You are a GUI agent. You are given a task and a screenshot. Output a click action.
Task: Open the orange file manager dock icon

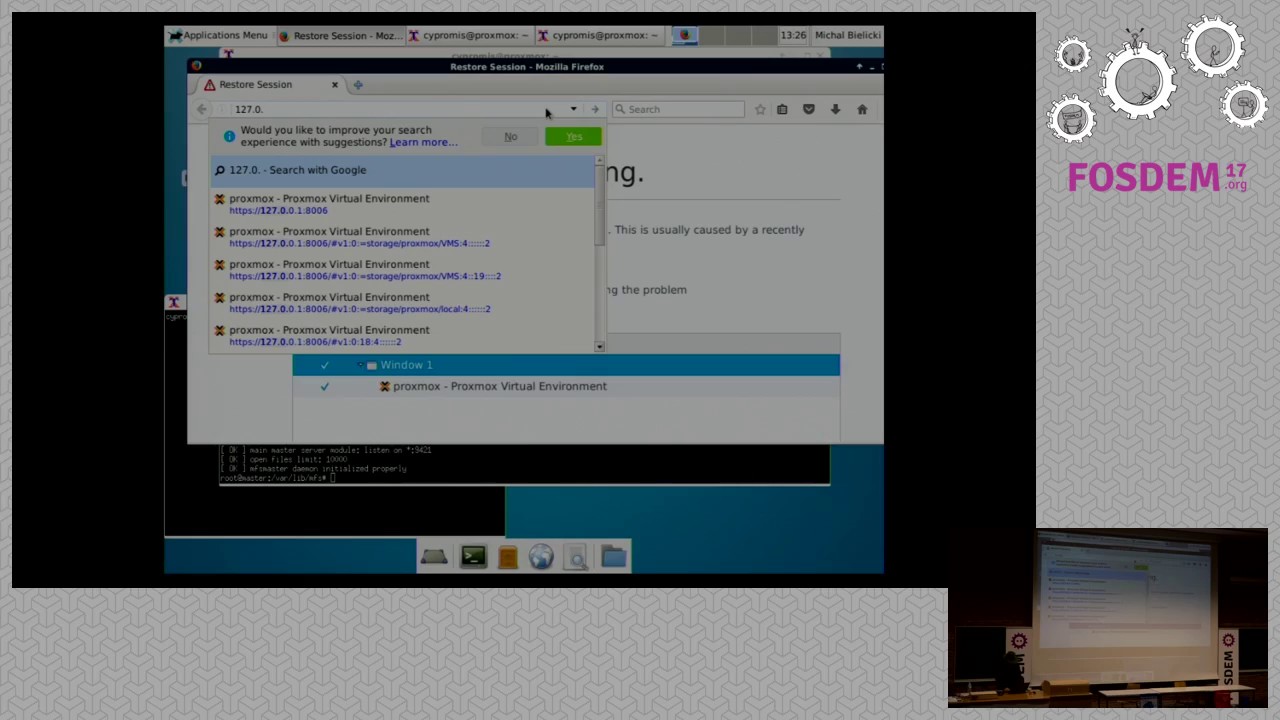507,557
